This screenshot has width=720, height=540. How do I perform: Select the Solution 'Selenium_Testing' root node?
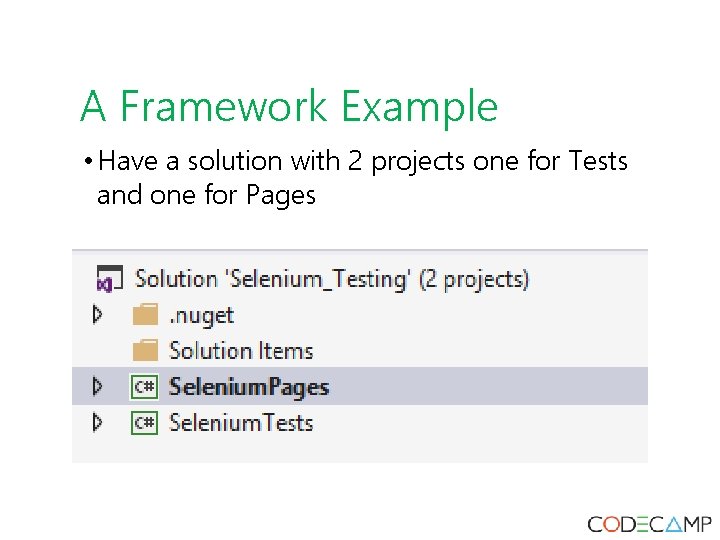(x=272, y=279)
